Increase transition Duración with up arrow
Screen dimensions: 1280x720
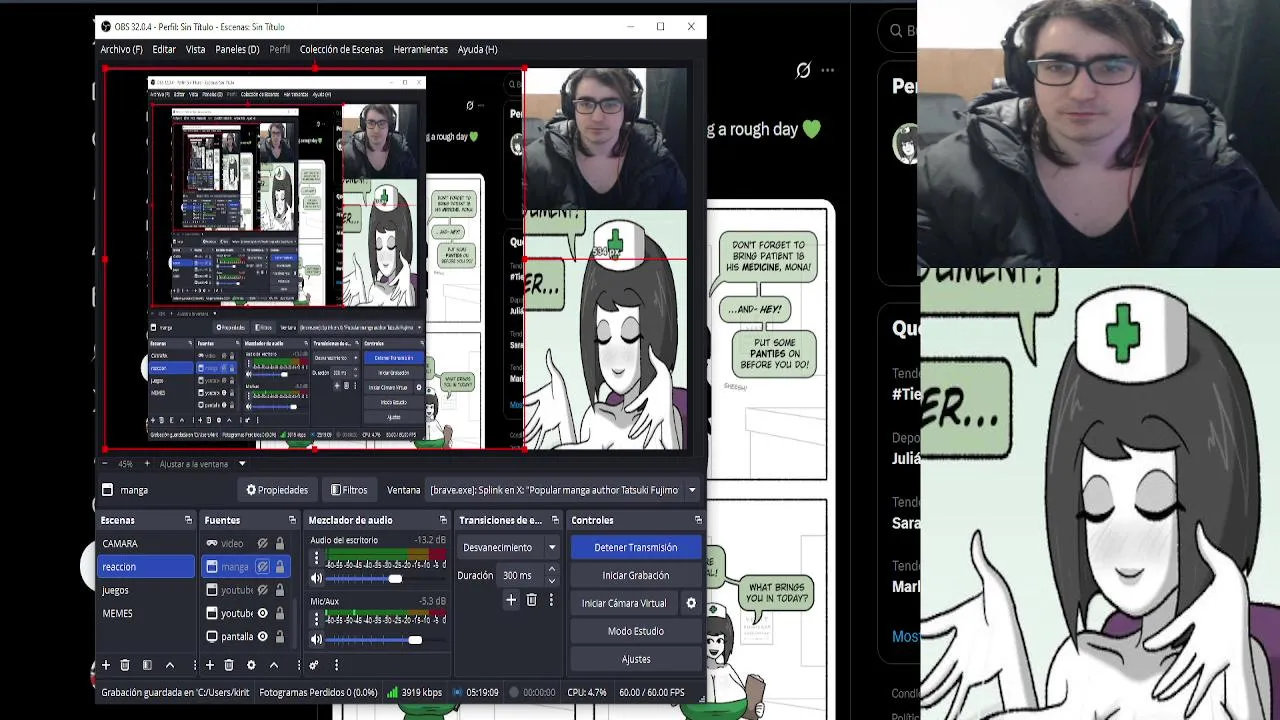click(551, 570)
